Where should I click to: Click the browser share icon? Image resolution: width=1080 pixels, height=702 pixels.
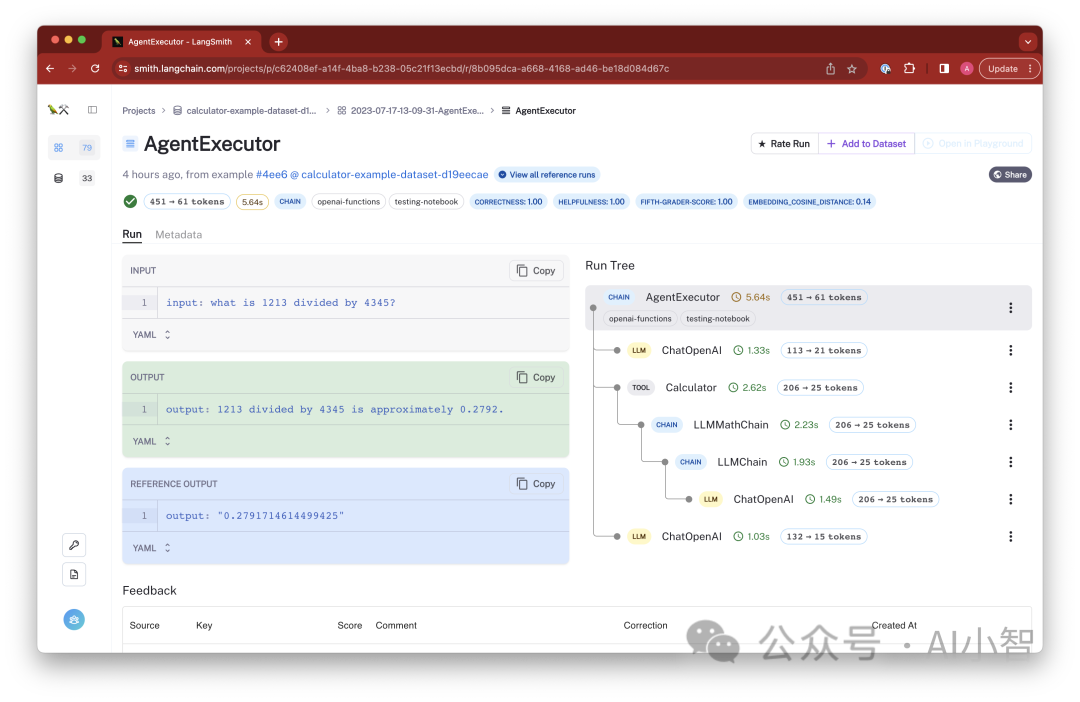831,68
